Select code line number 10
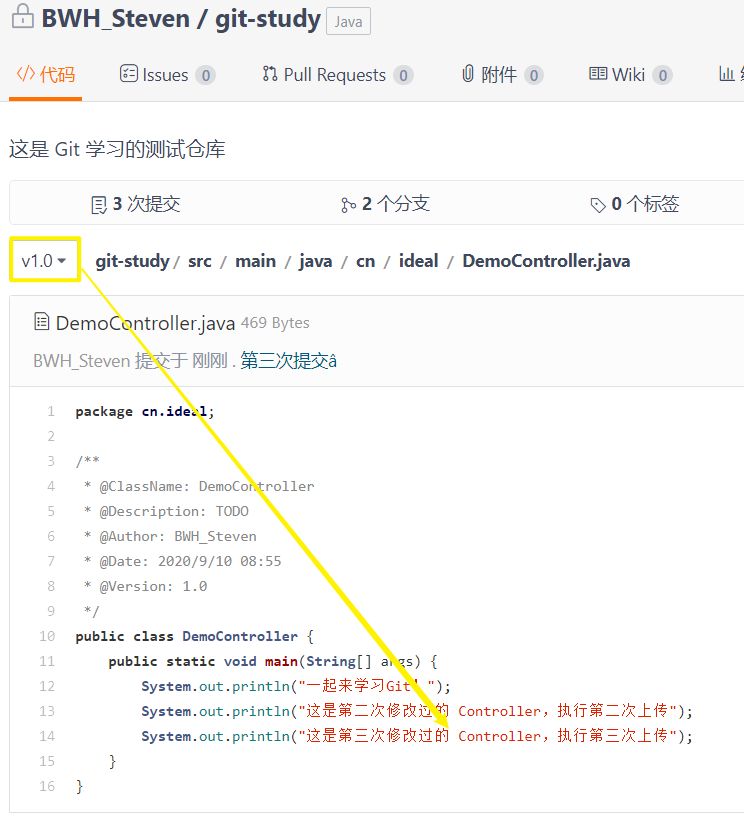The image size is (744, 825). coord(47,636)
